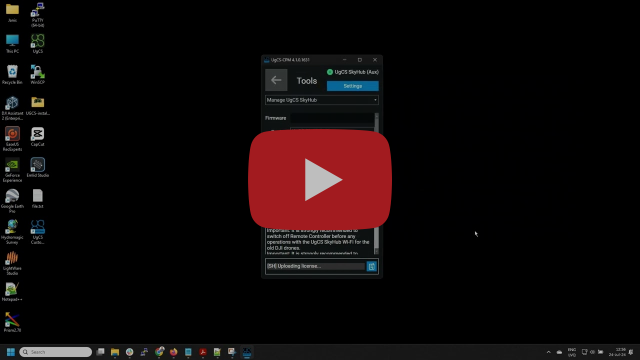This screenshot has height=360, width=640.
Task: Show hidden system tray icons
Action: pyautogui.click(x=549, y=352)
